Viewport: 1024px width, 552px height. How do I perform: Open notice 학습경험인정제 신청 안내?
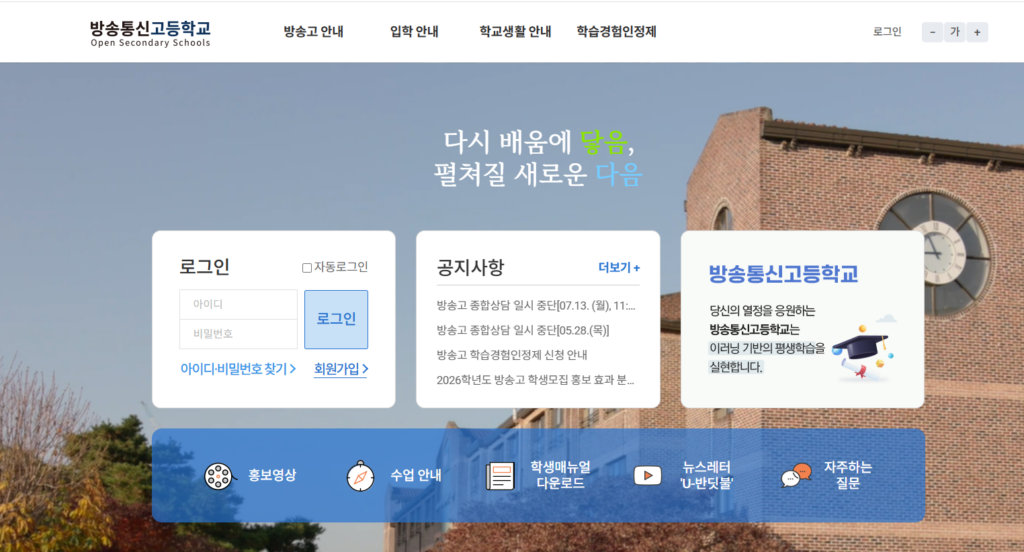(512, 355)
